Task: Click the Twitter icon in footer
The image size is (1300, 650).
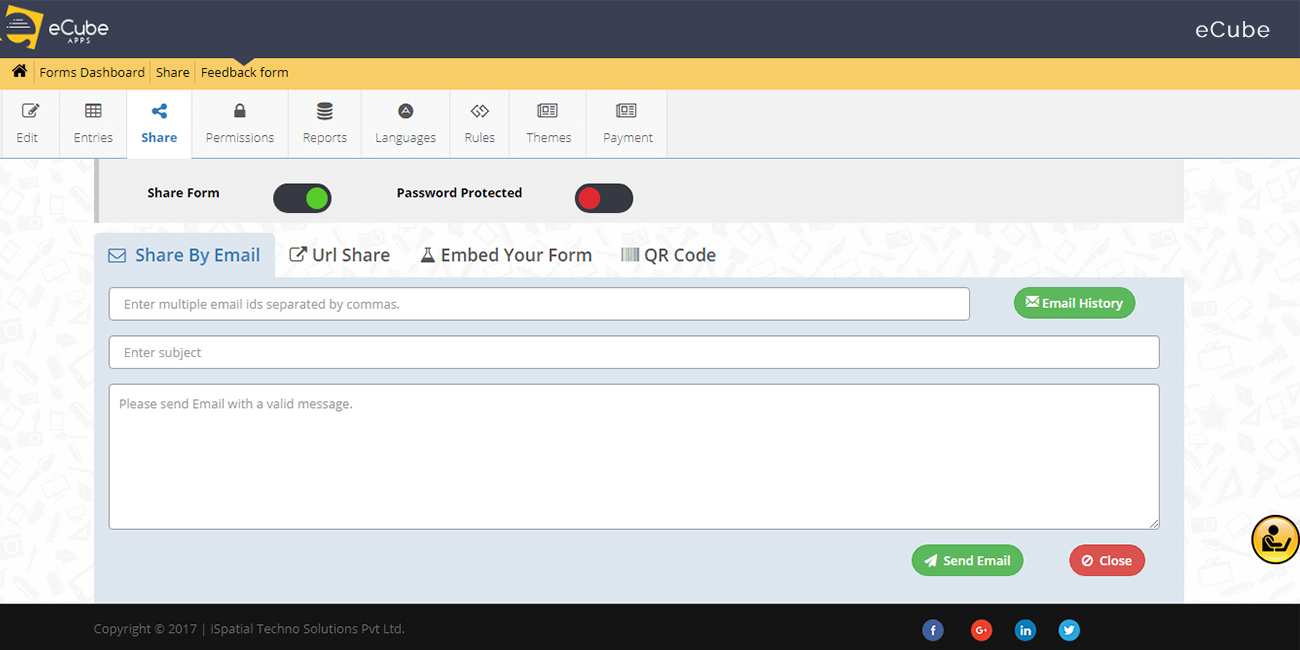Action: pos(1069,630)
